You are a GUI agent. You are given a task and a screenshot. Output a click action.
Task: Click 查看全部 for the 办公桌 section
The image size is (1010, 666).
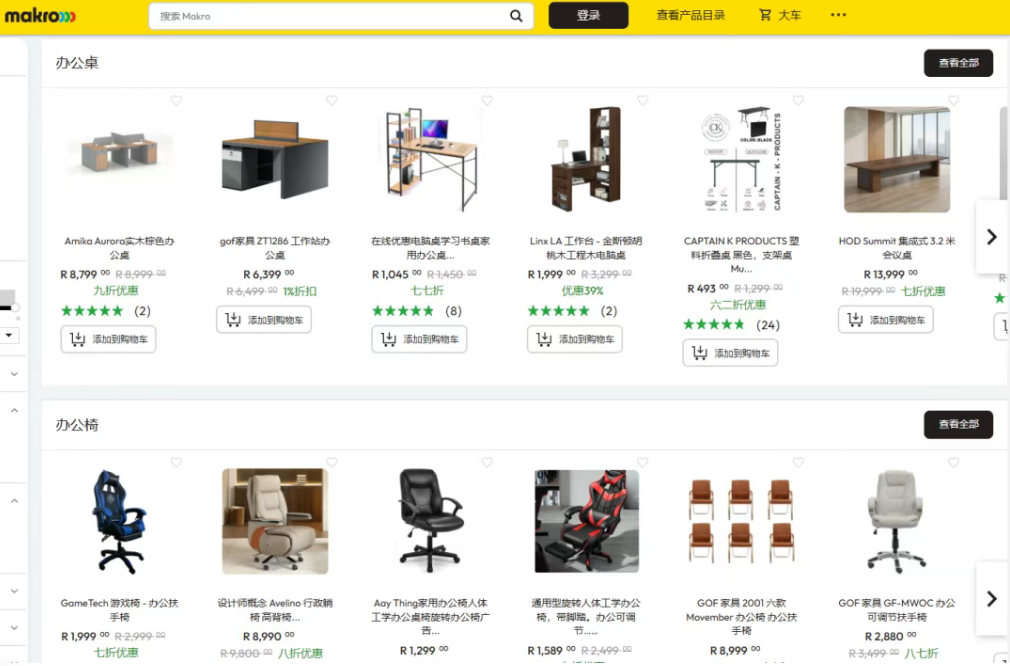(x=958, y=63)
